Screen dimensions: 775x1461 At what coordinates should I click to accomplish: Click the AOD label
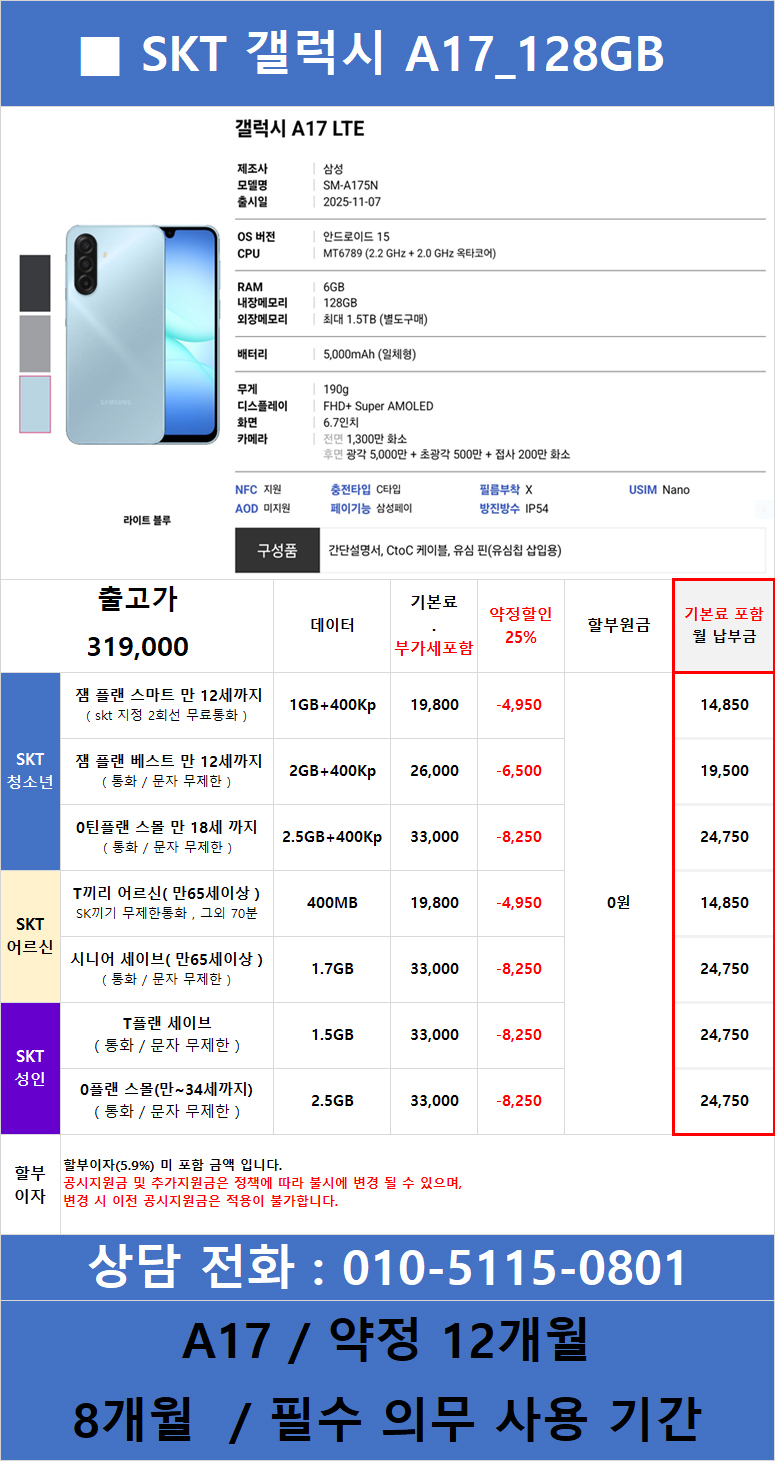pyautogui.click(x=246, y=509)
